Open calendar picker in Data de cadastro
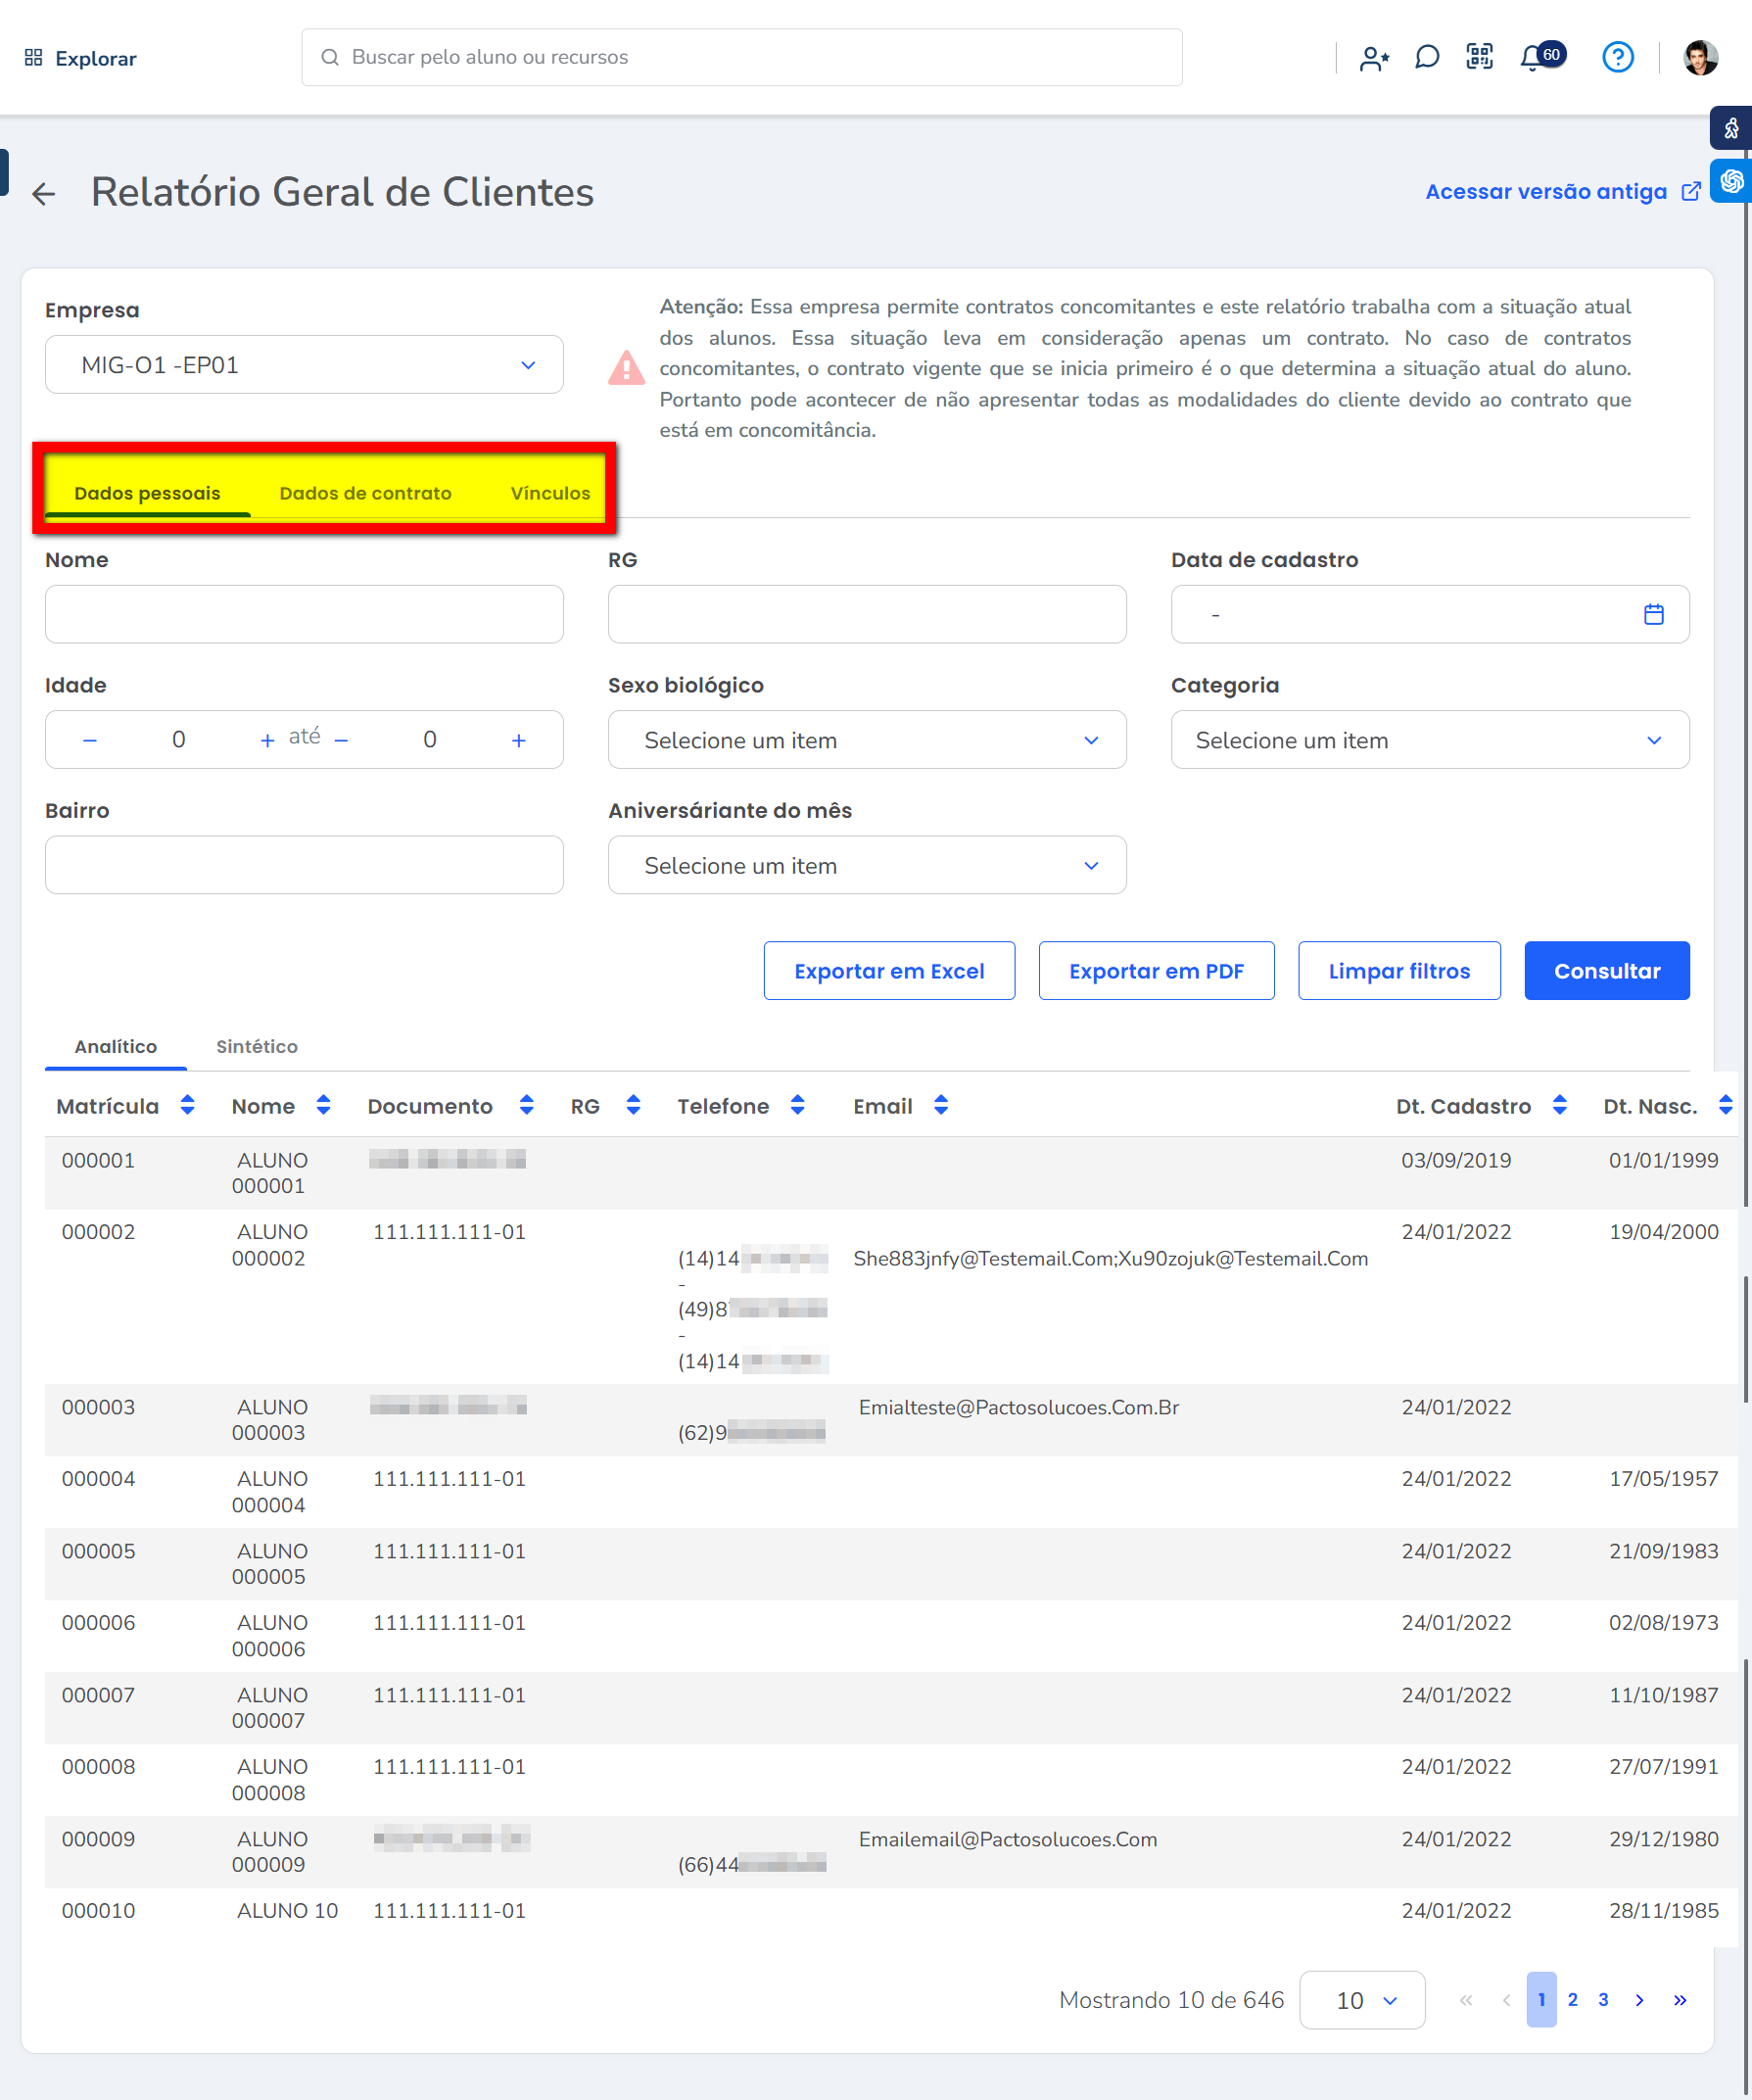The image size is (1752, 2100). (1653, 614)
